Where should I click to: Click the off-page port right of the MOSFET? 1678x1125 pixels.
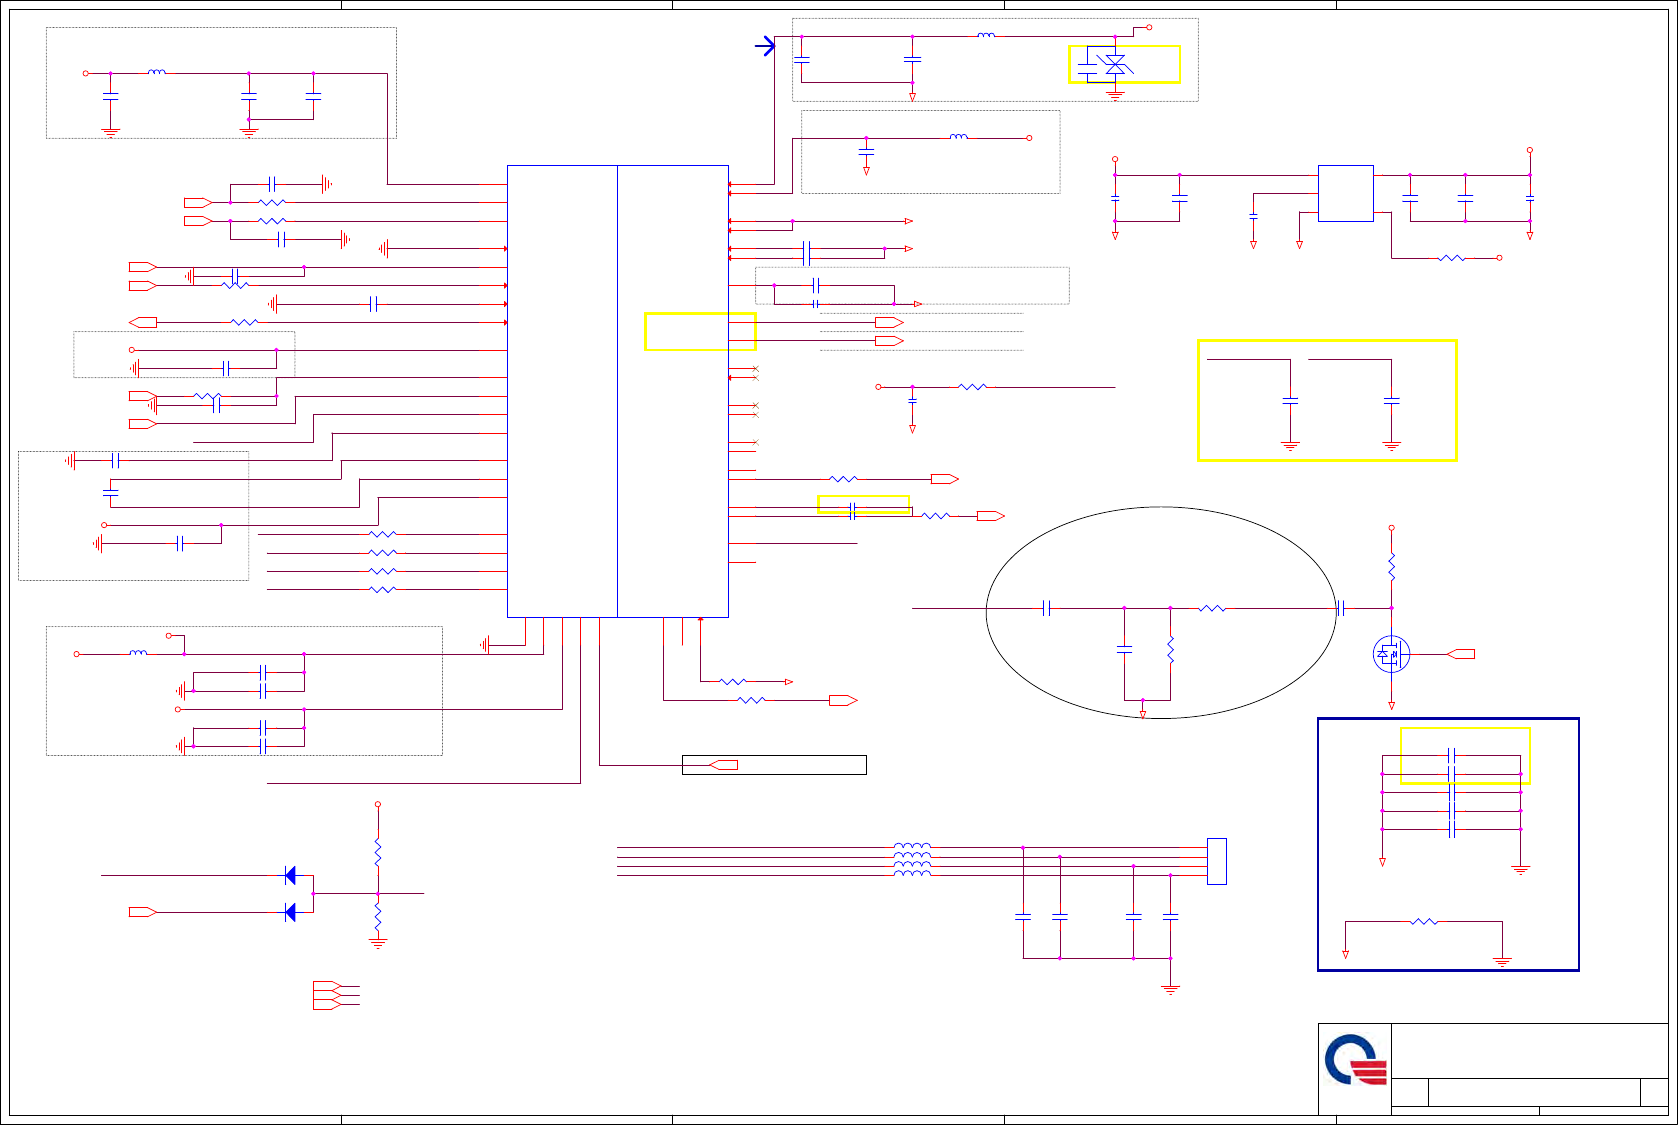pyautogui.click(x=1461, y=654)
